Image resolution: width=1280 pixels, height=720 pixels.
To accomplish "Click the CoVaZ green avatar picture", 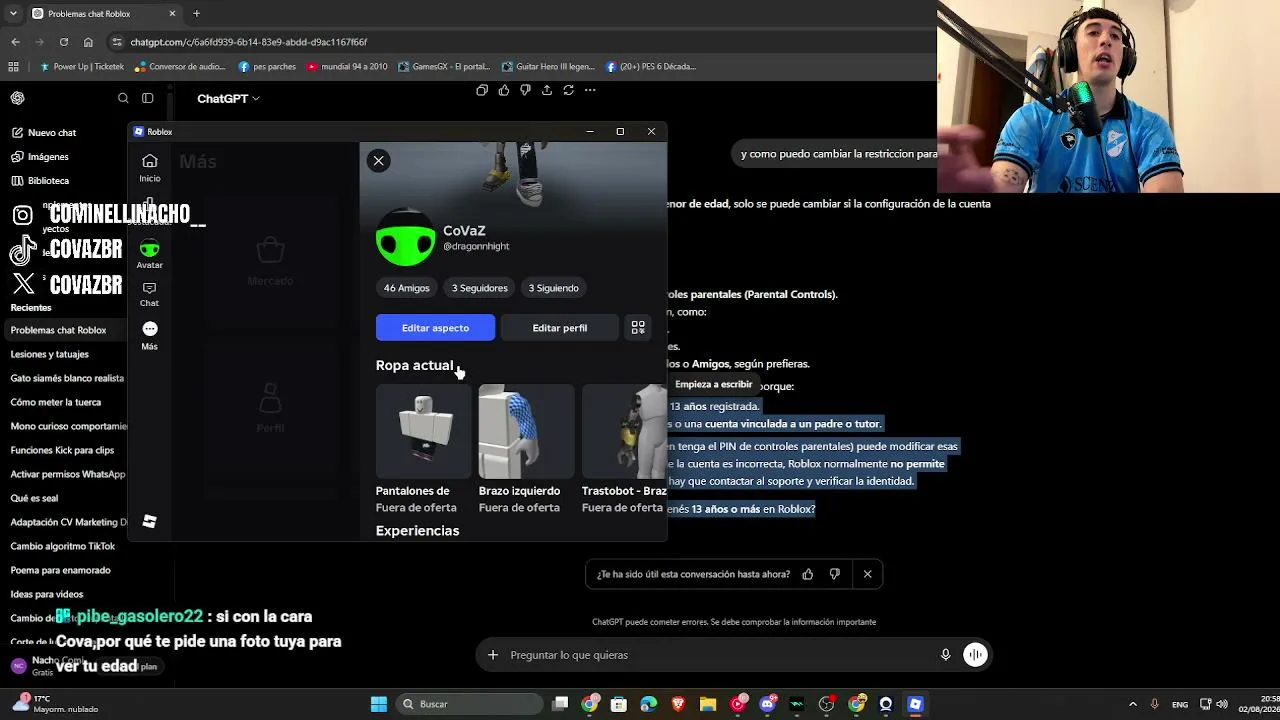I will click(405, 238).
